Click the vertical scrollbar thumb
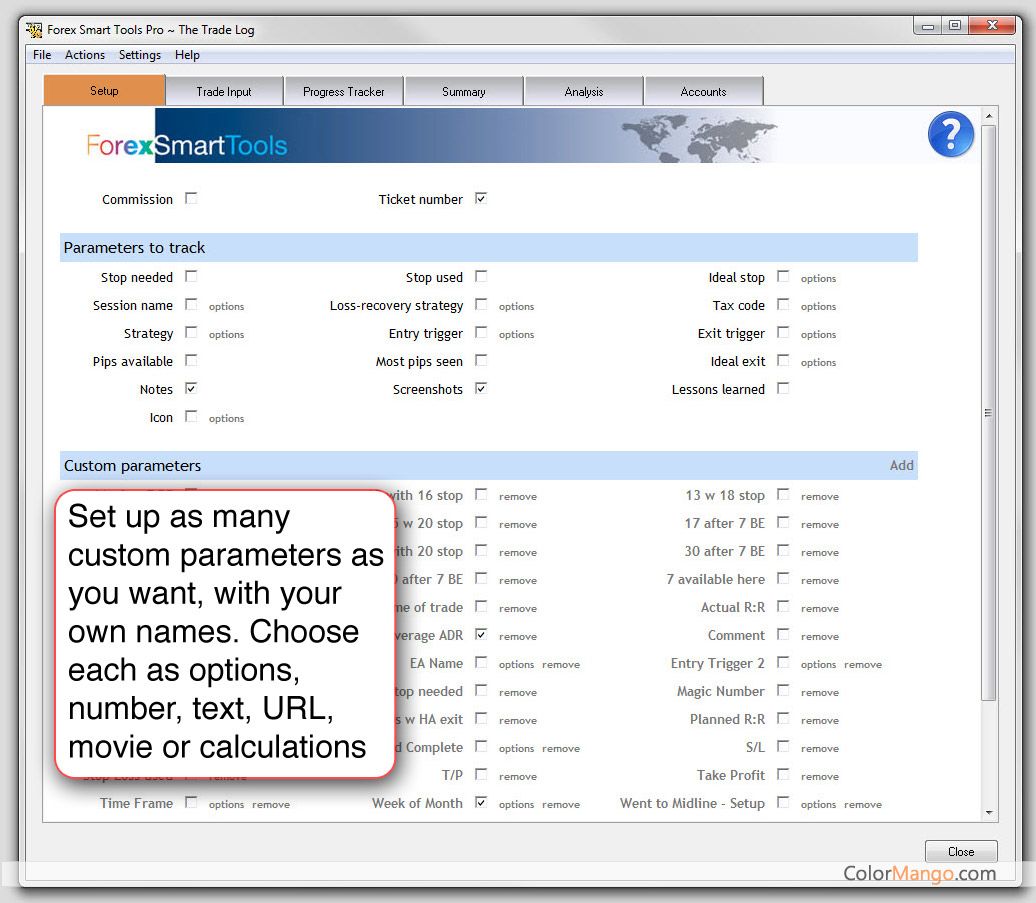Image resolution: width=1036 pixels, height=903 pixels. pyautogui.click(x=988, y=413)
